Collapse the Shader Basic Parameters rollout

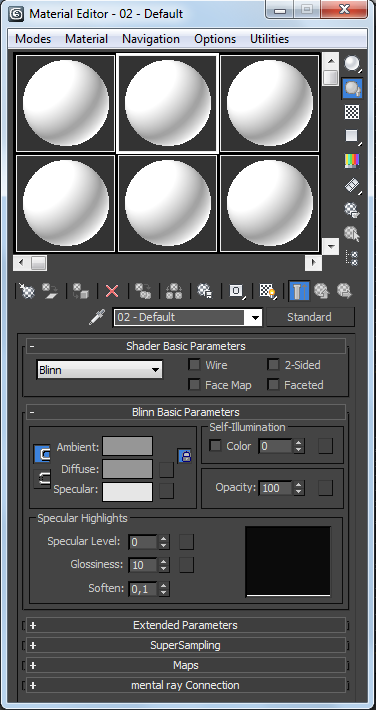(x=186, y=346)
